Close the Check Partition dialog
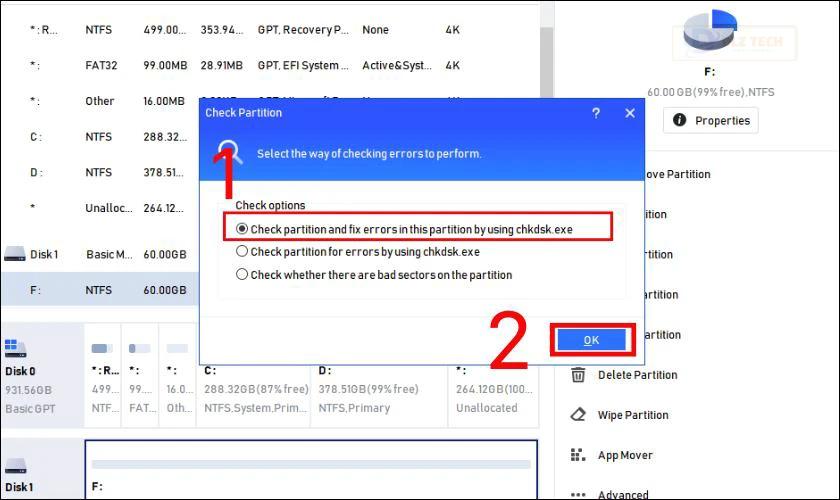Image resolution: width=840 pixels, height=500 pixels. pyautogui.click(x=630, y=113)
